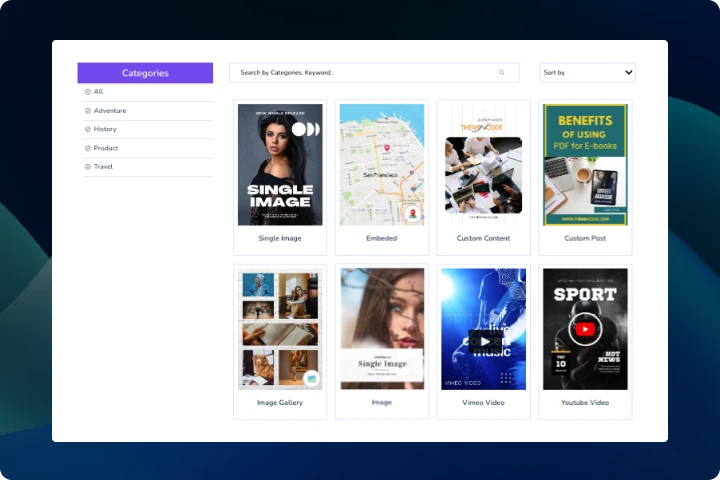Click the Image Gallery title link
Image resolution: width=720 pixels, height=480 pixels.
click(280, 403)
